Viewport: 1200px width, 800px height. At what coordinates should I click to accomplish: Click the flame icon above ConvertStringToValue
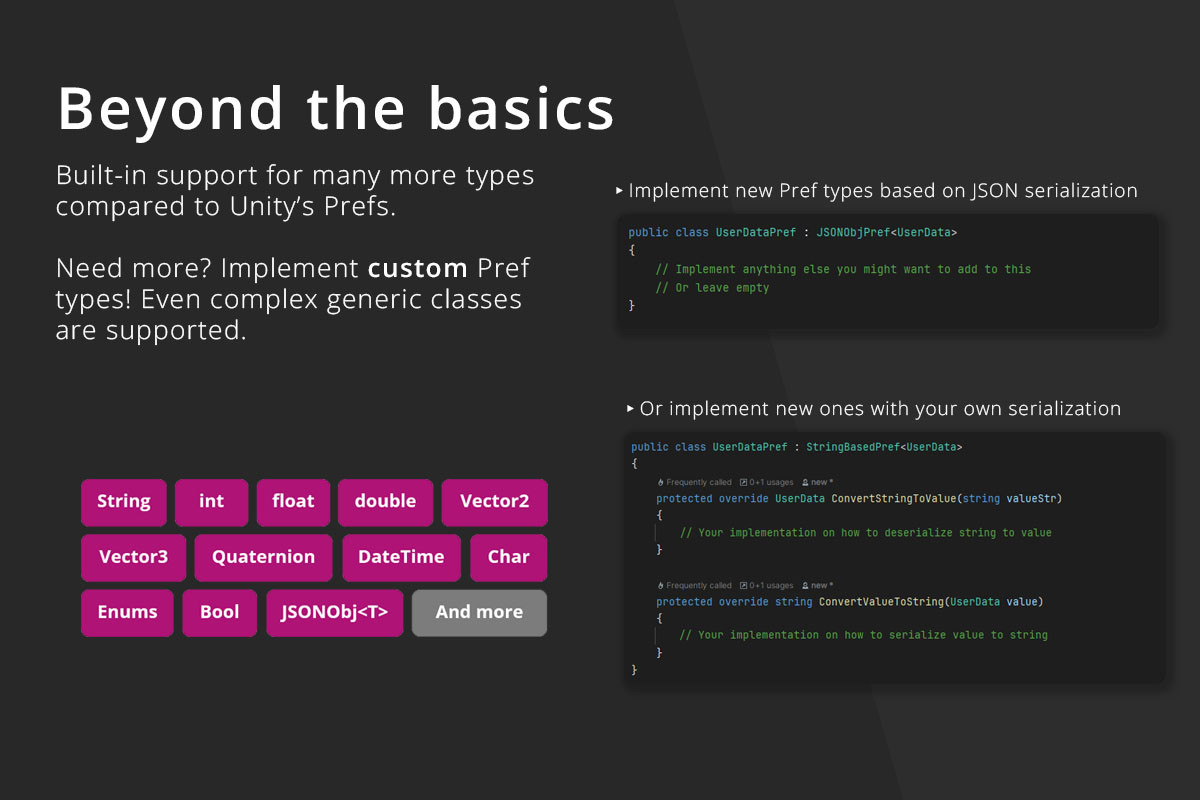point(661,482)
